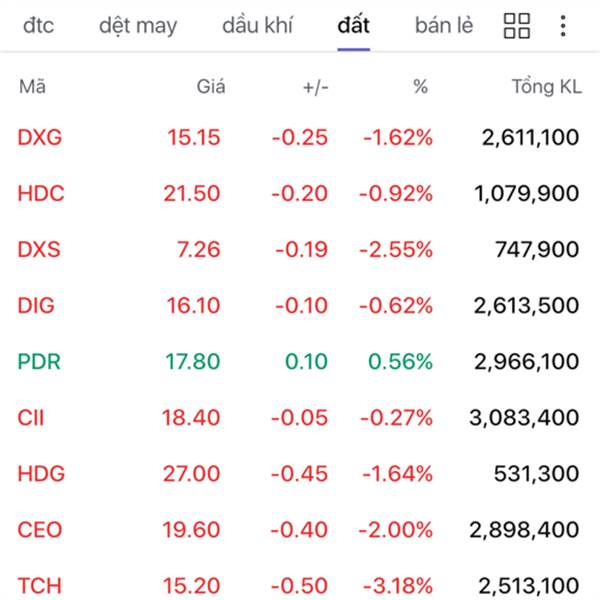View the CEO stock ticker
The height and width of the screenshot is (600, 600).
(39, 530)
